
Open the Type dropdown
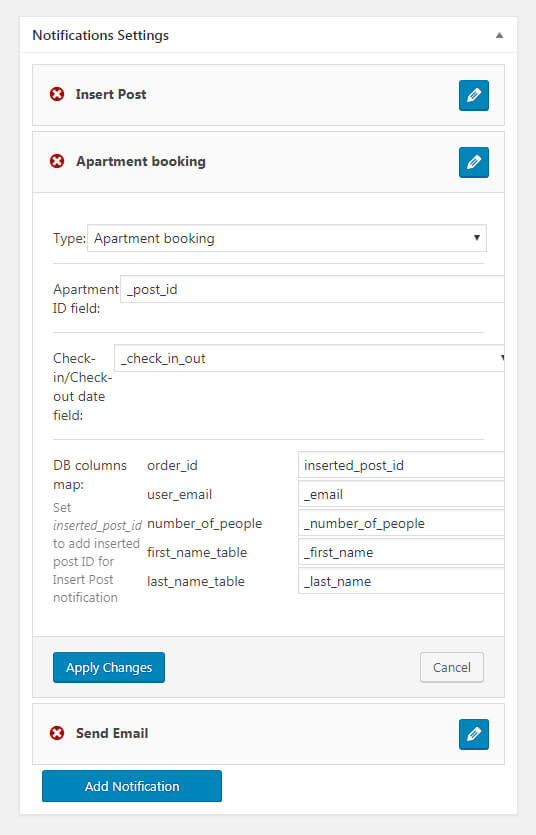[x=287, y=238]
